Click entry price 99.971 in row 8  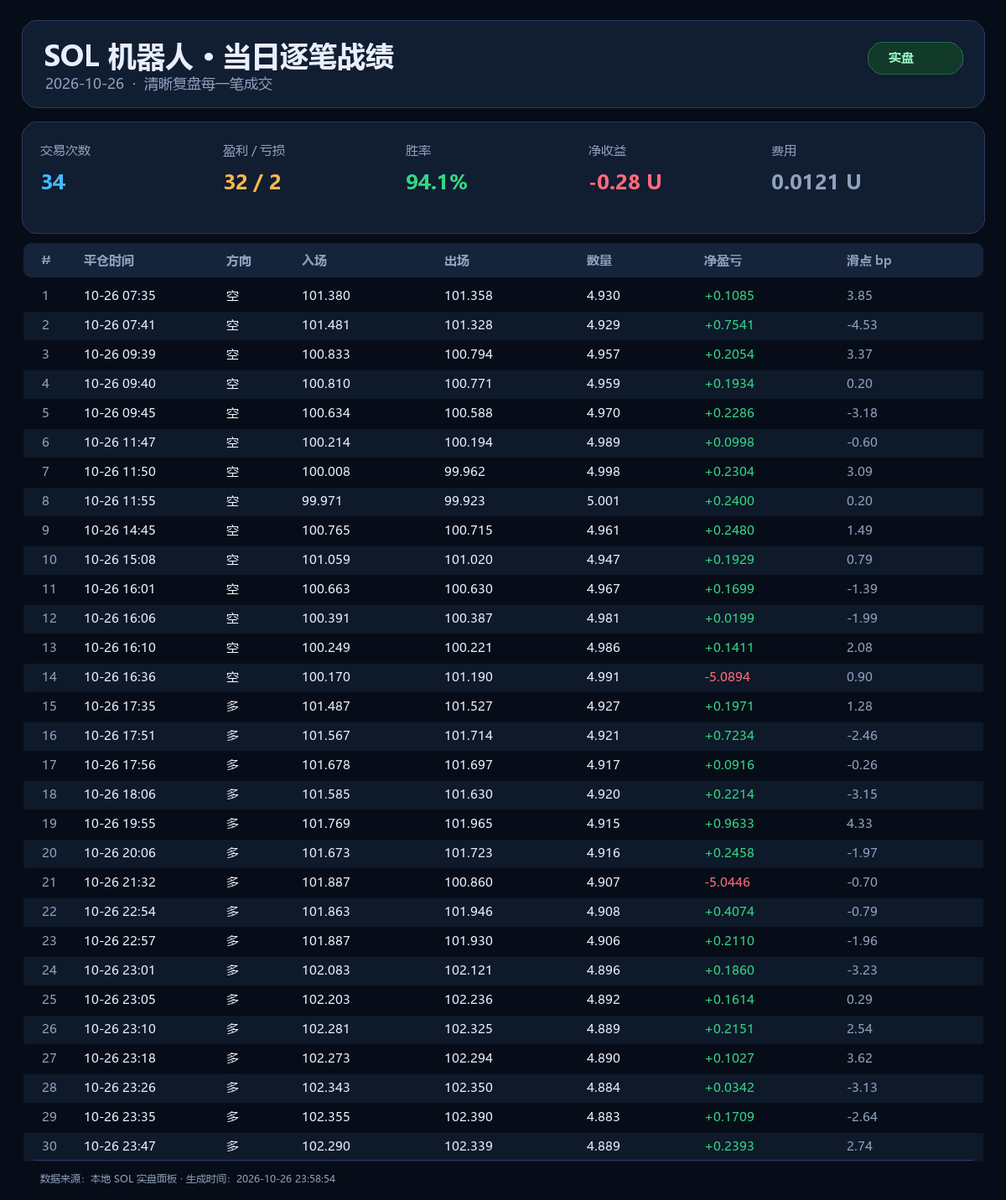click(x=322, y=501)
